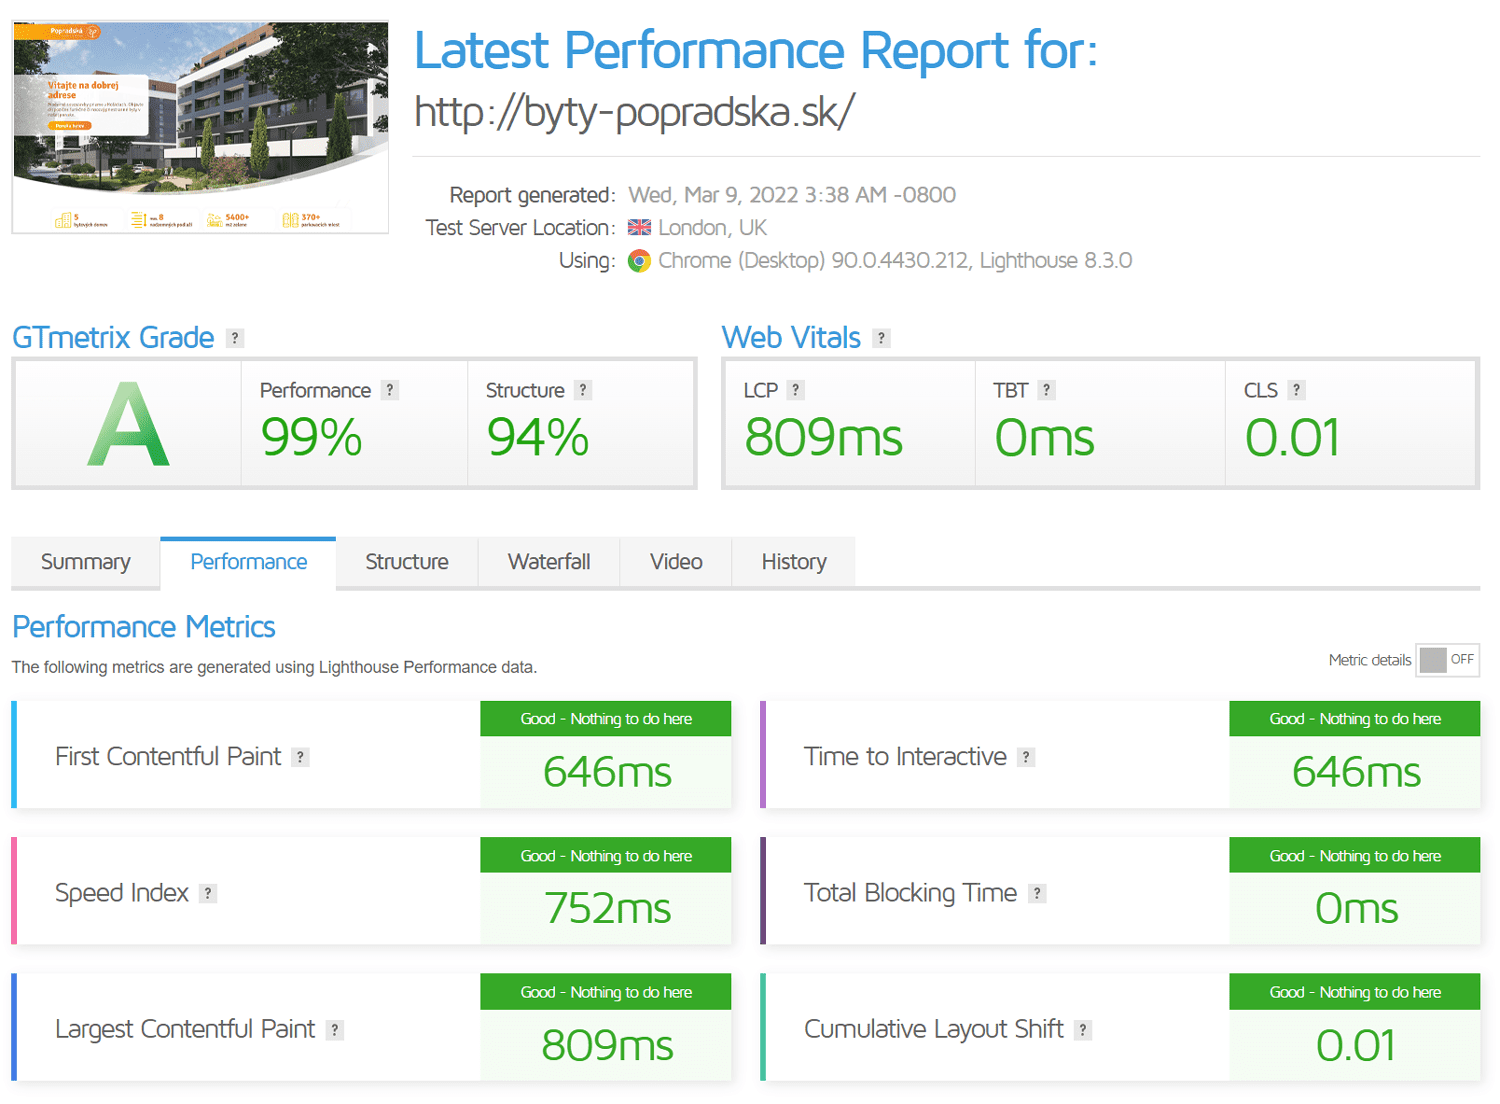Click the CLS help question mark
This screenshot has height=1104, width=1500.
click(x=1296, y=390)
